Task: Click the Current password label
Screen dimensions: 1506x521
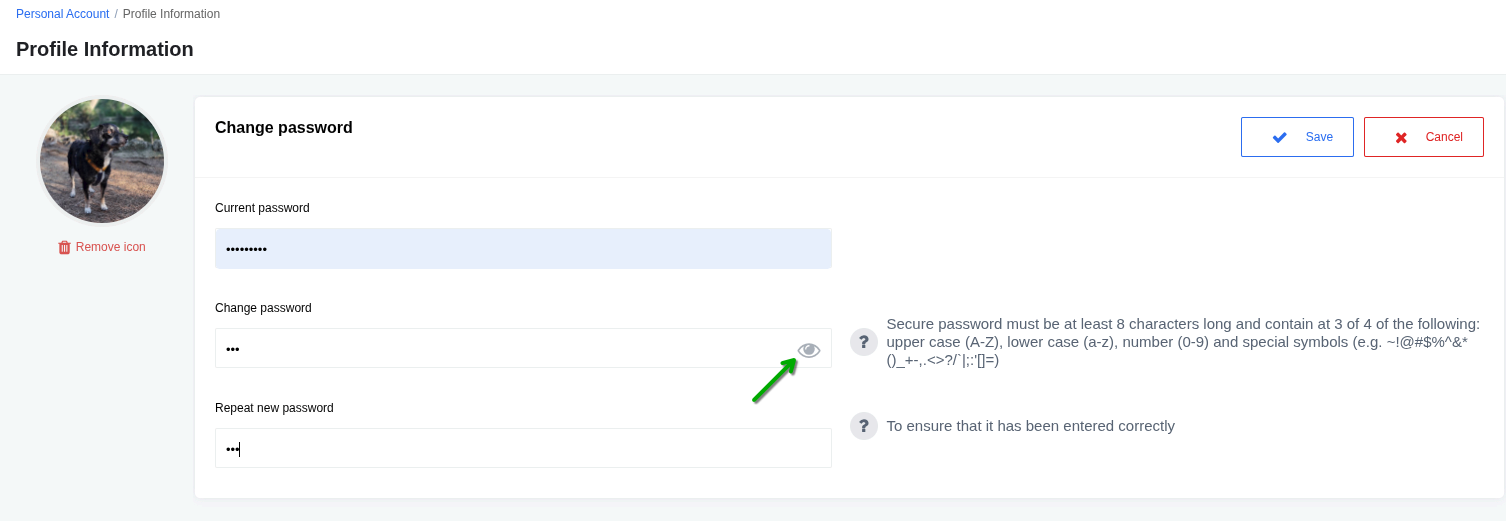Action: point(262,208)
